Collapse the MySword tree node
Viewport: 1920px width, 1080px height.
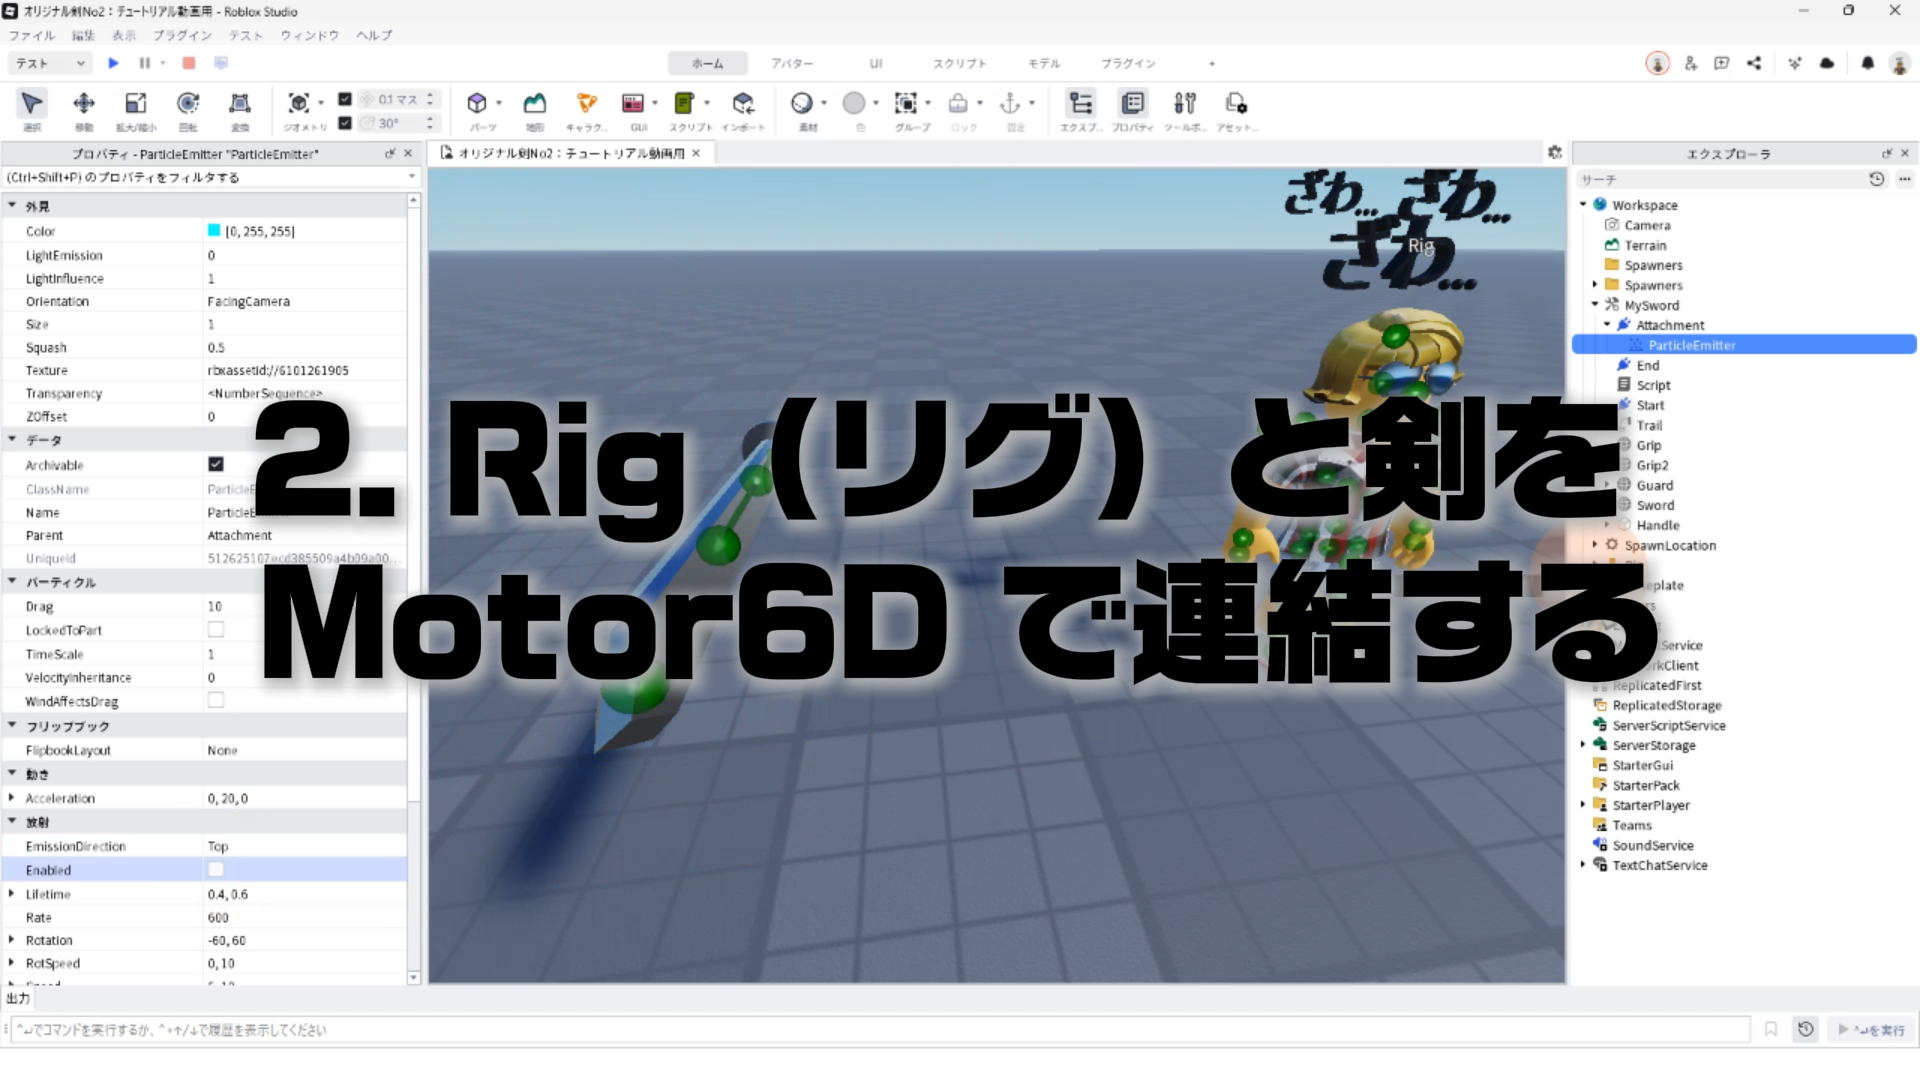1595,305
